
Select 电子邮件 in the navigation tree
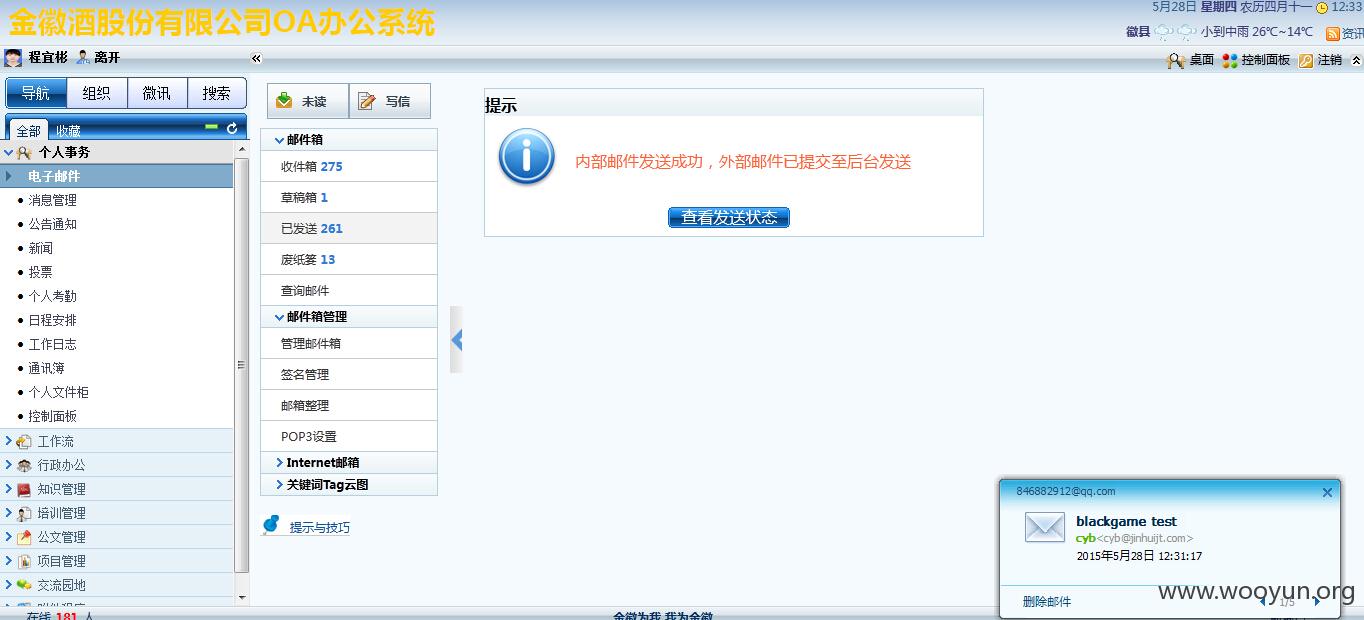coord(117,176)
